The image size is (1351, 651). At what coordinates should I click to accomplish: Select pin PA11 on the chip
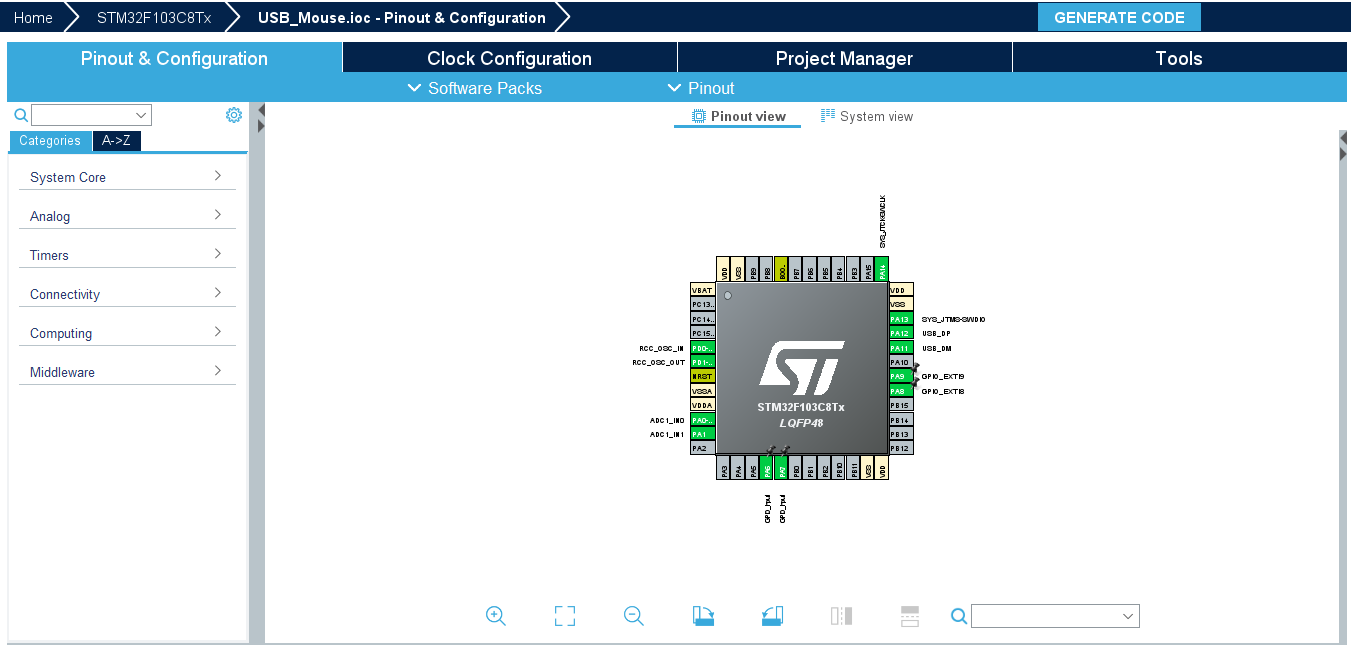(900, 348)
